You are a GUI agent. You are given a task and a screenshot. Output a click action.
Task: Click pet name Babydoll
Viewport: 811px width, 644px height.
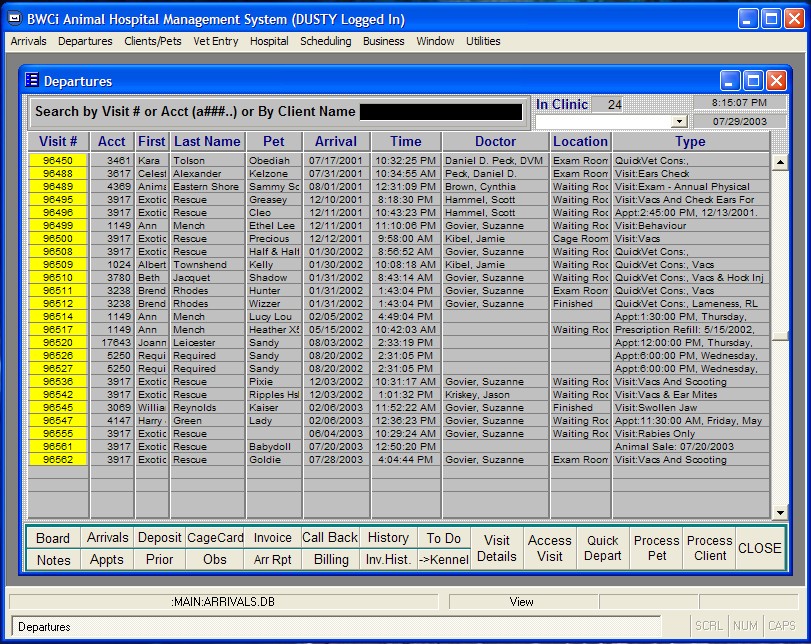pyautogui.click(x=269, y=446)
